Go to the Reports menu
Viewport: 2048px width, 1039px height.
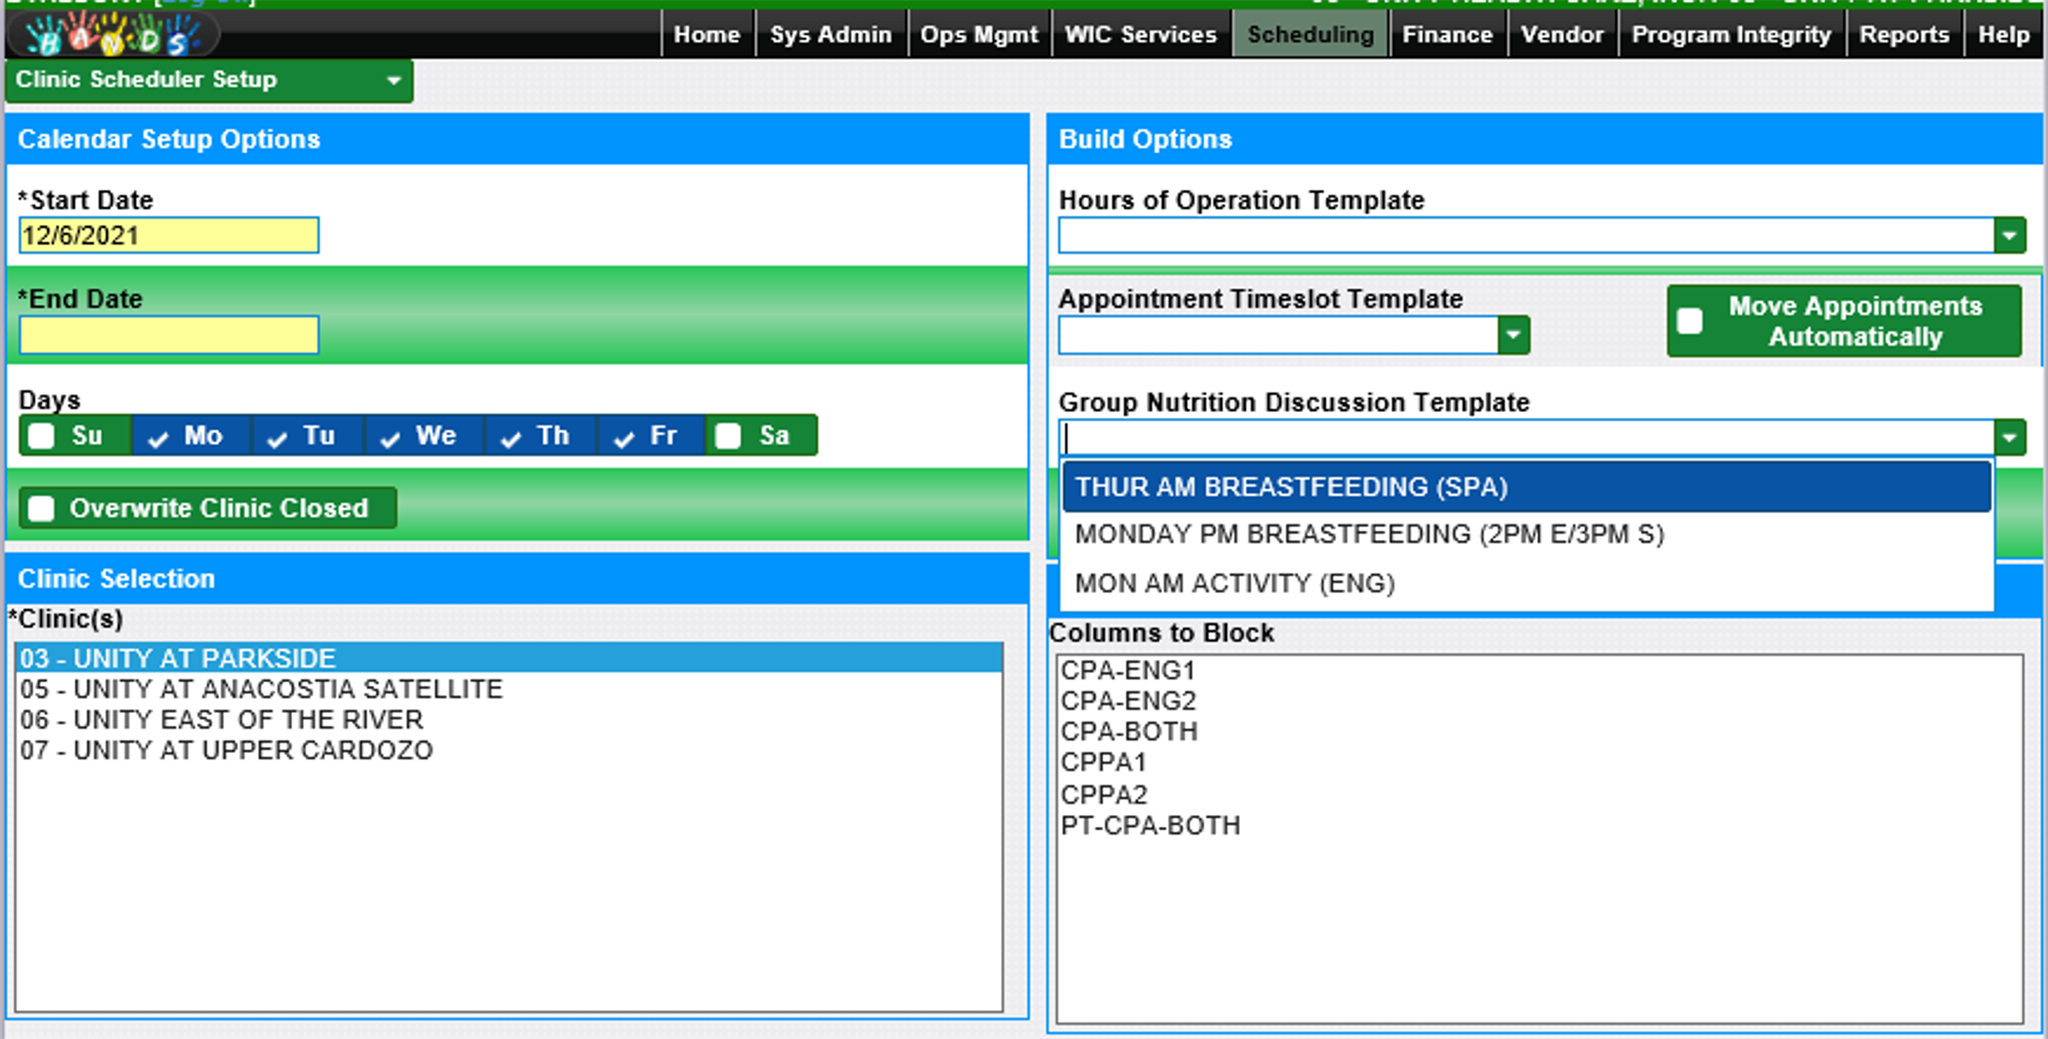click(1904, 35)
